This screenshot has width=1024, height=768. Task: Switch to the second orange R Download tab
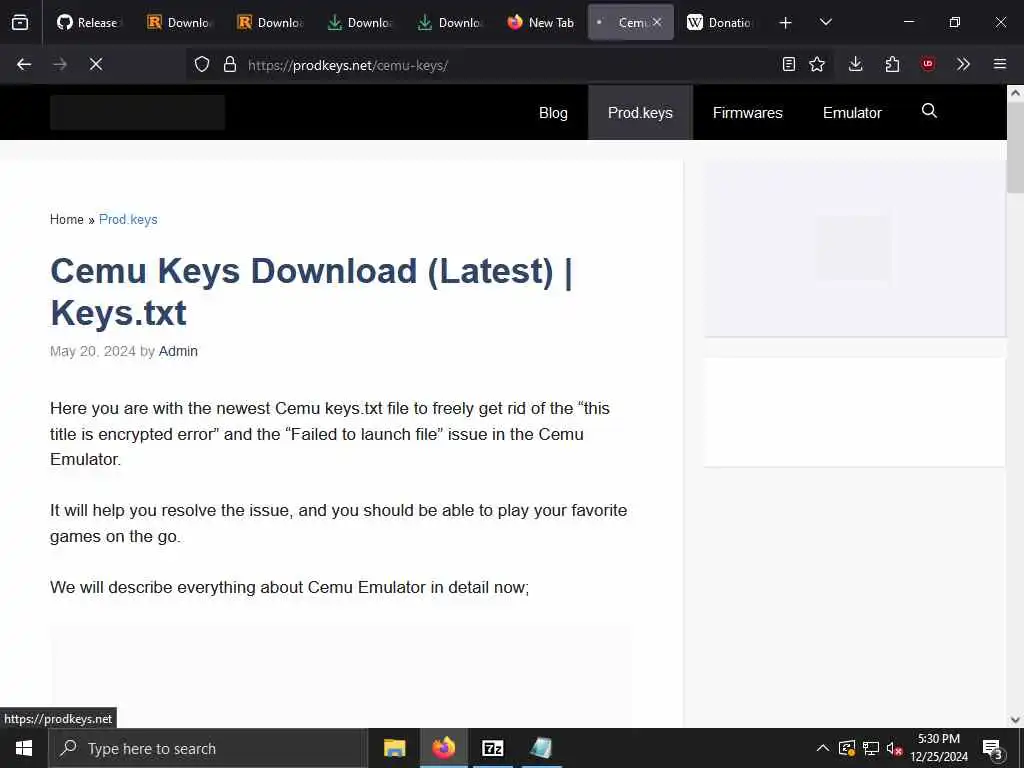click(270, 22)
